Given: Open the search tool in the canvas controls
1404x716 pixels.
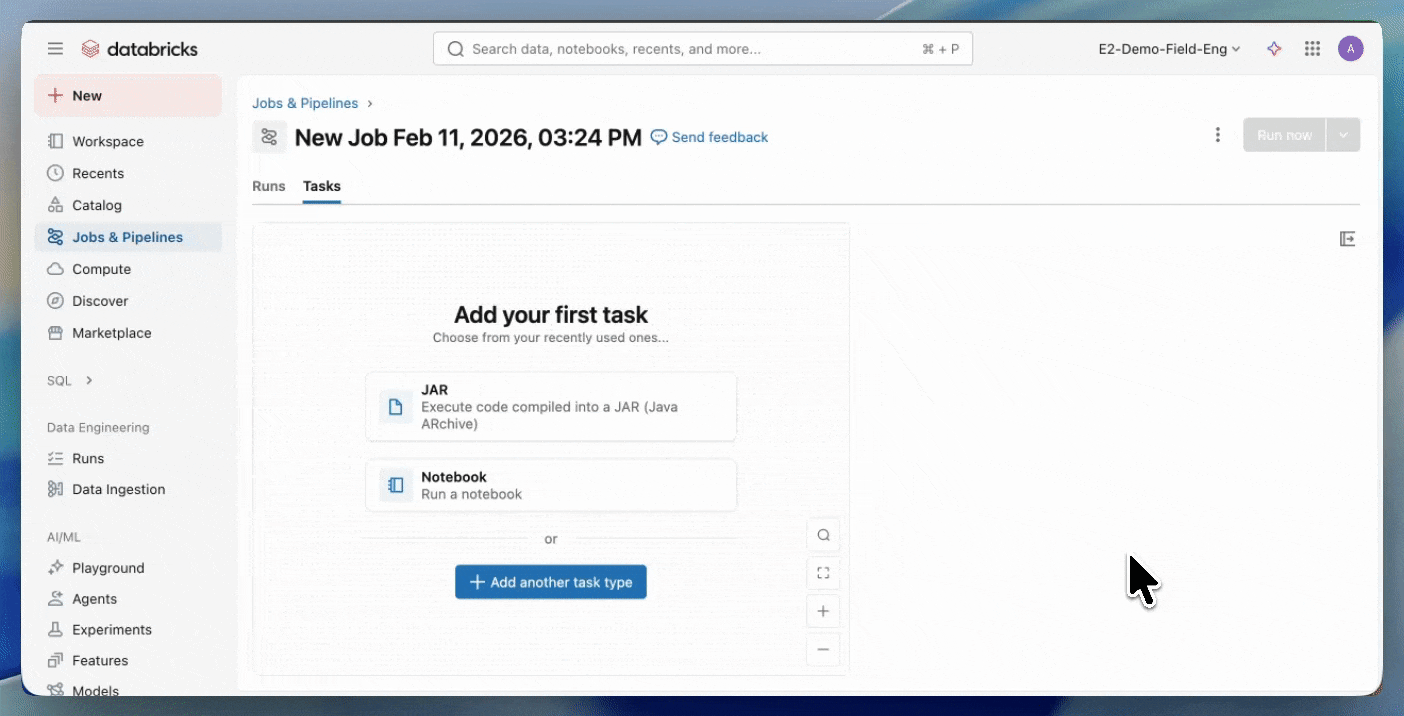Looking at the screenshot, I should pos(823,535).
